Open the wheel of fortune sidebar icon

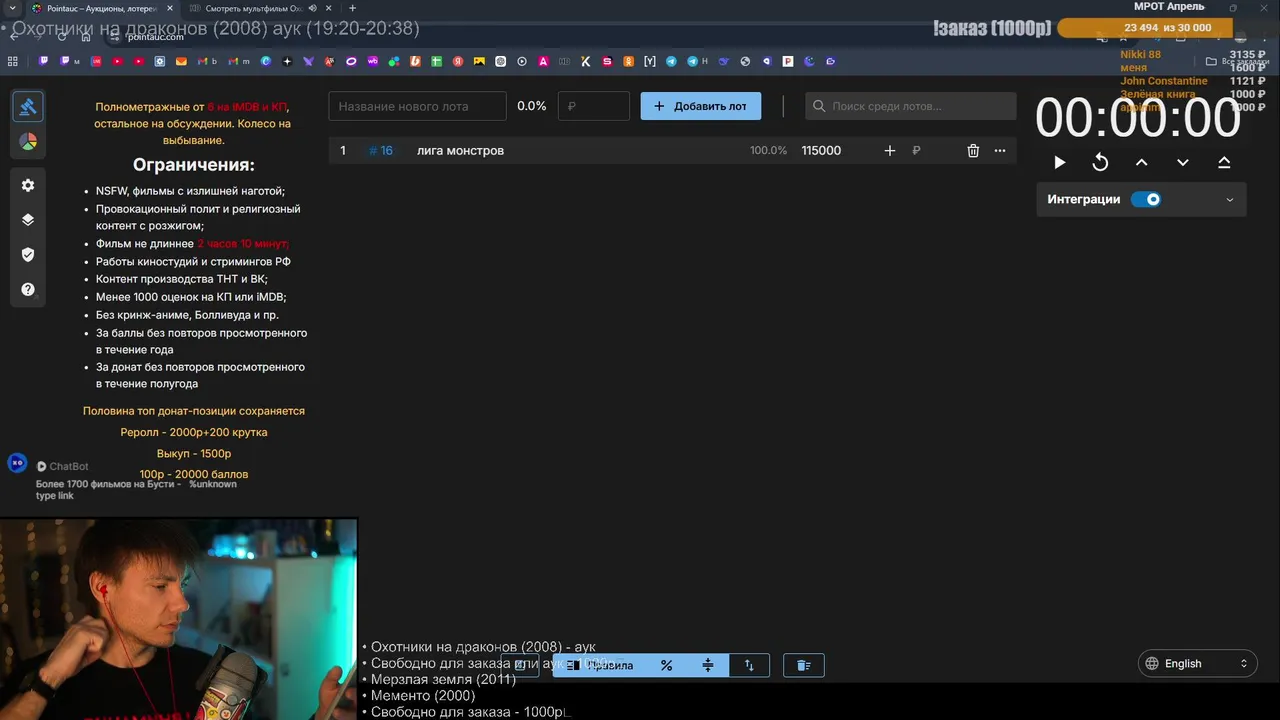click(28, 142)
